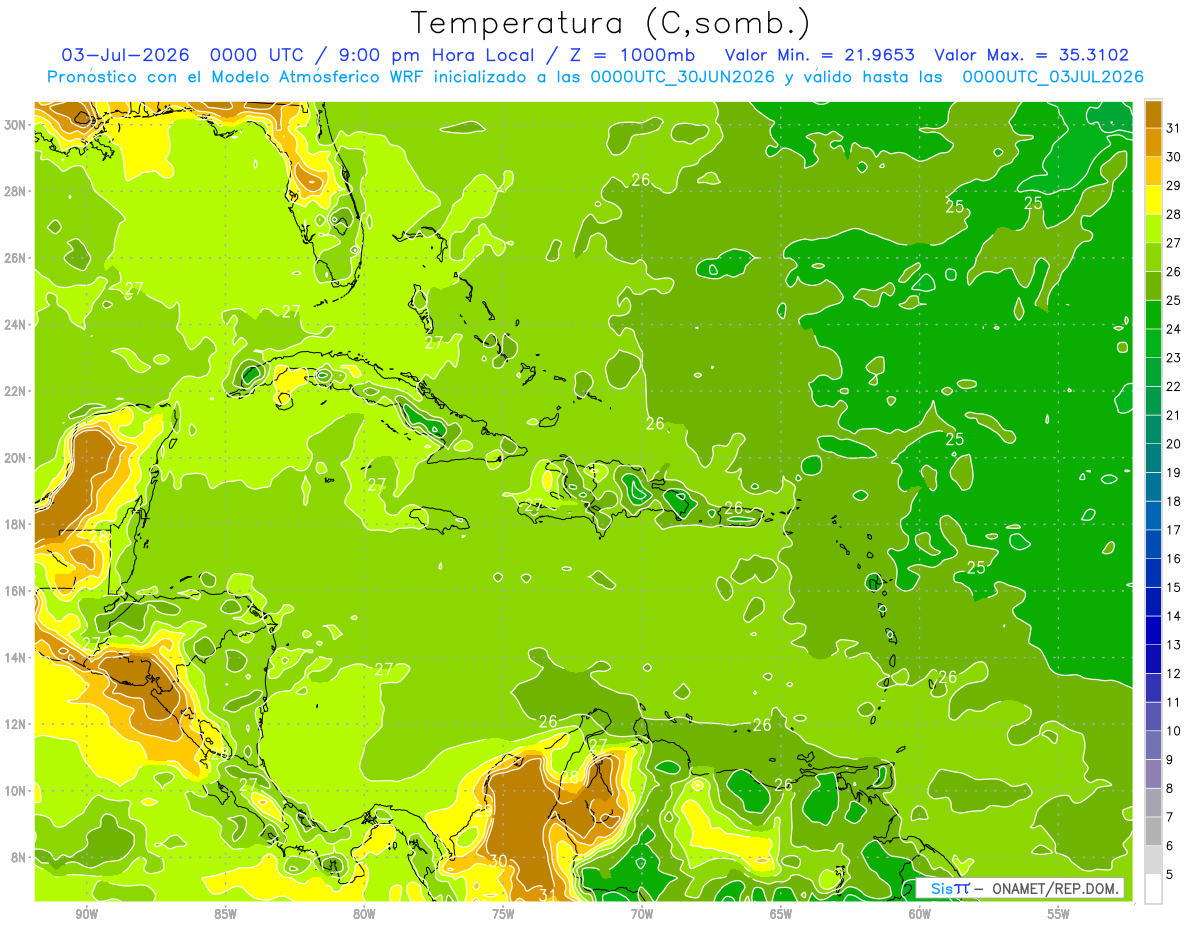Click the "30N" latitude axis label
The width and height of the screenshot is (1200, 927).
[17, 125]
